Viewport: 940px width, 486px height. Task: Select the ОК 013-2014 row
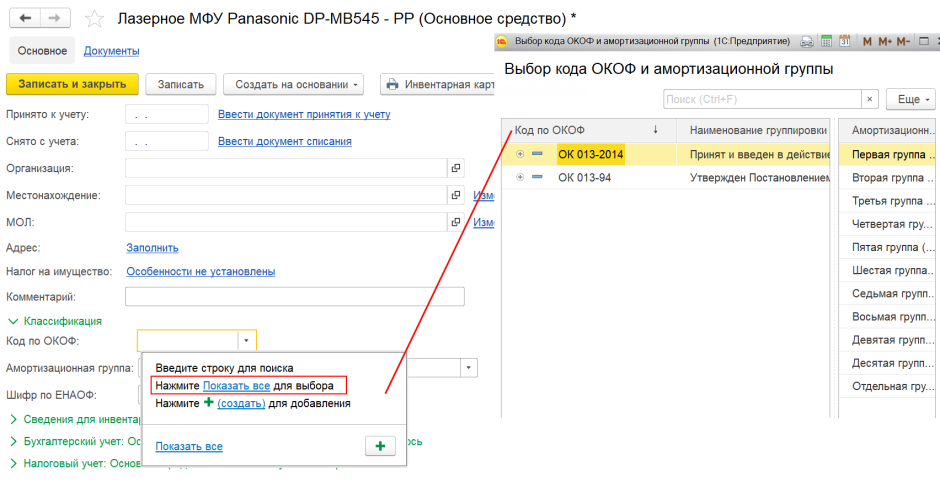[x=665, y=154]
